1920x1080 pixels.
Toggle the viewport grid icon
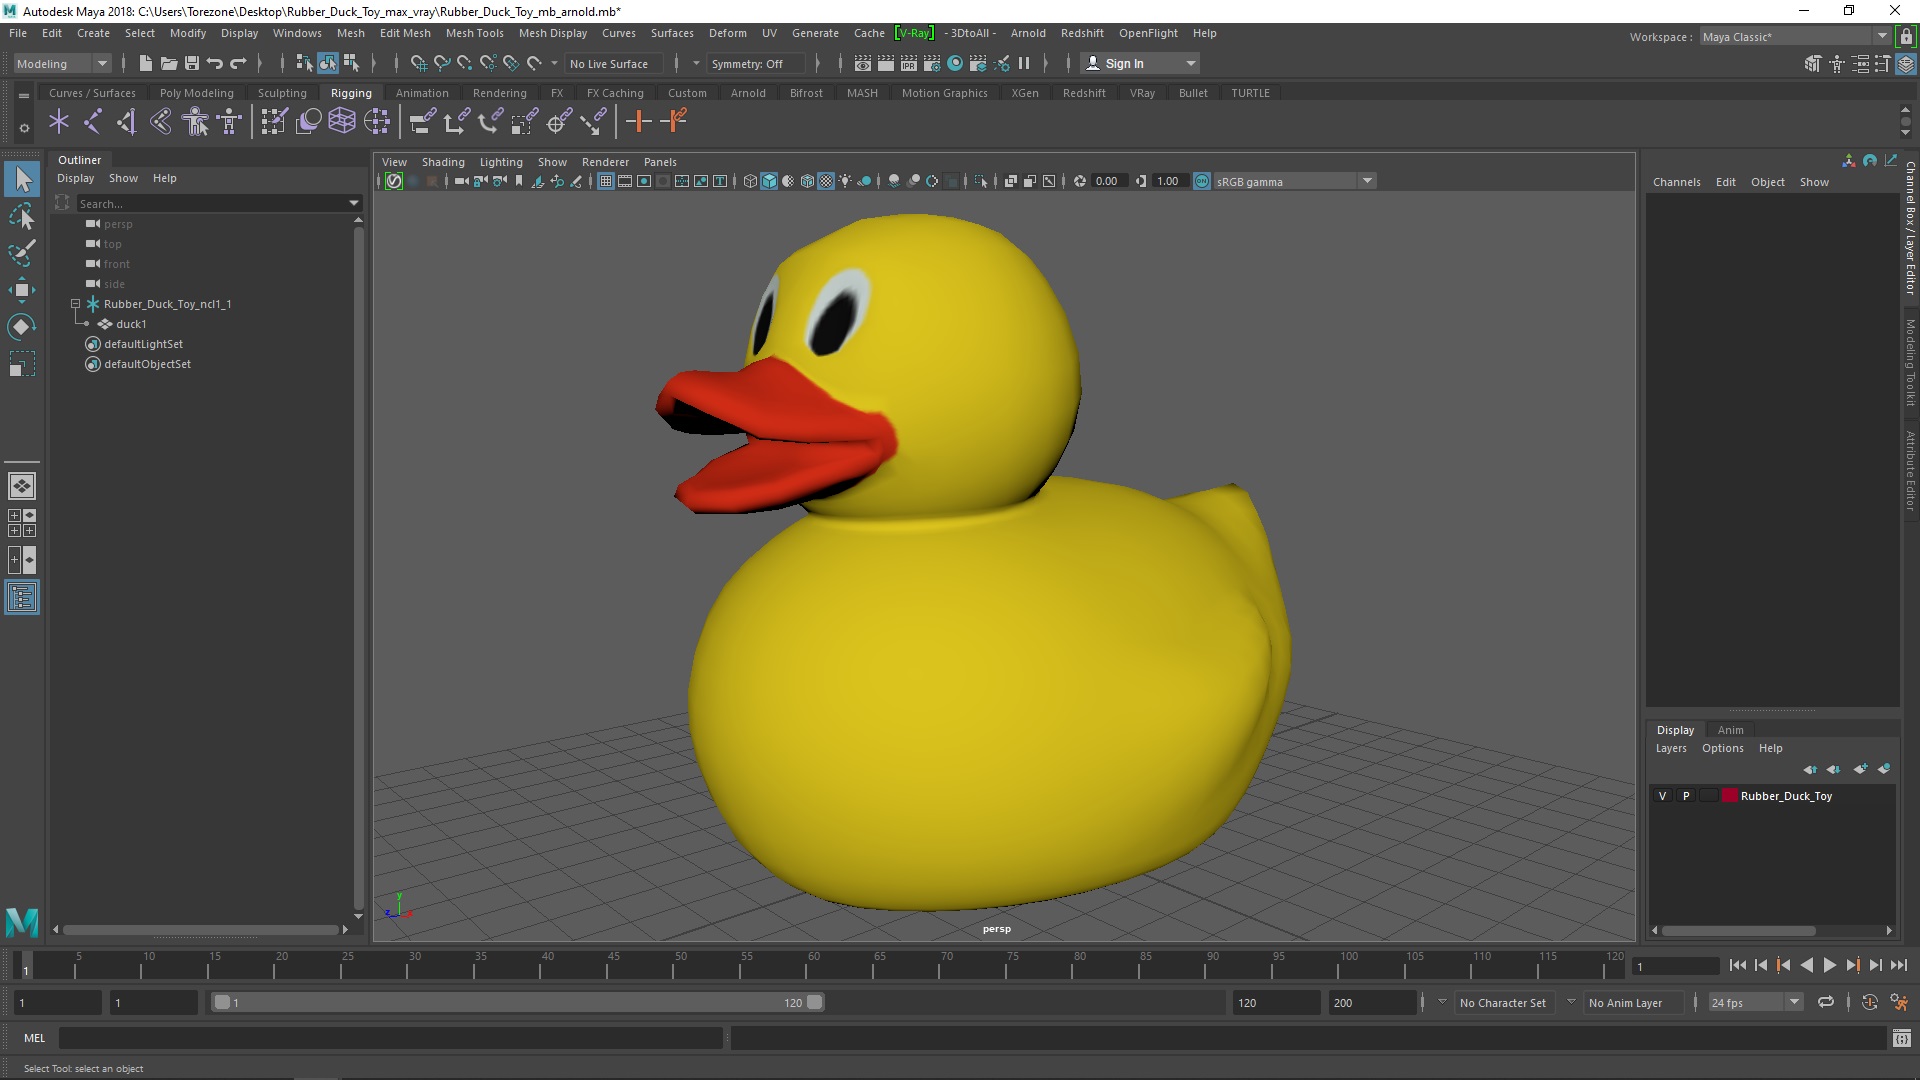(606, 181)
